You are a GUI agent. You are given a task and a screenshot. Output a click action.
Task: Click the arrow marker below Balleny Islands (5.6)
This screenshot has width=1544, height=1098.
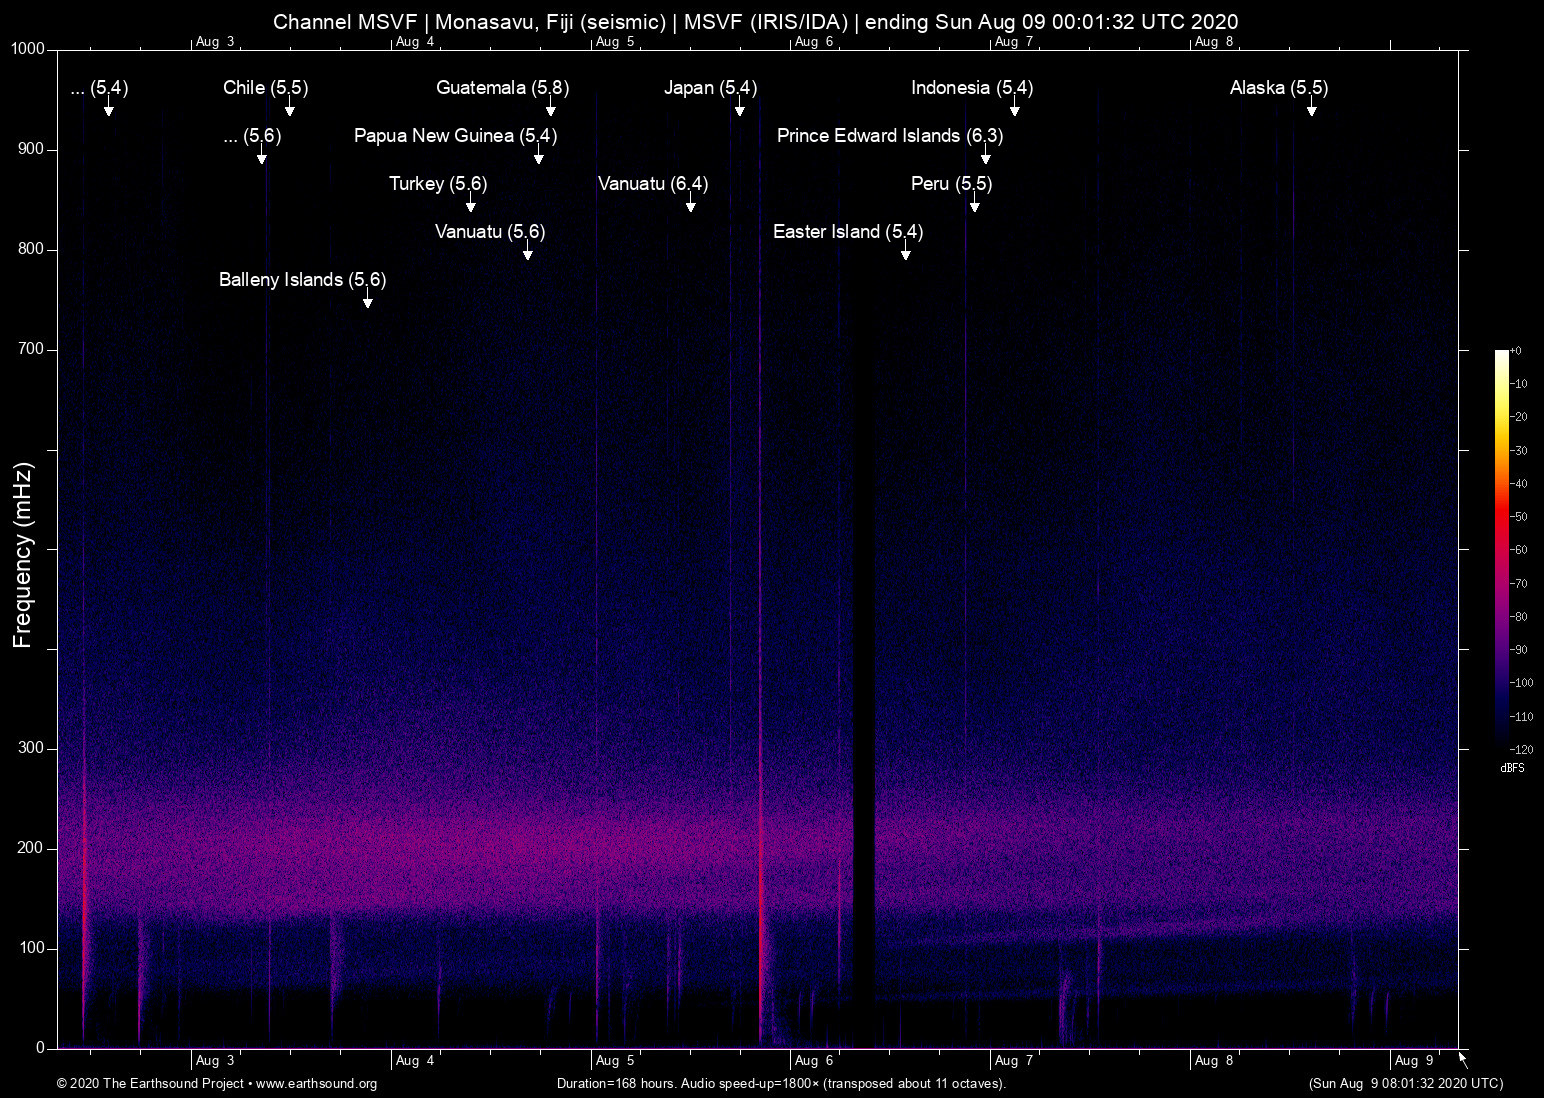coord(367,300)
